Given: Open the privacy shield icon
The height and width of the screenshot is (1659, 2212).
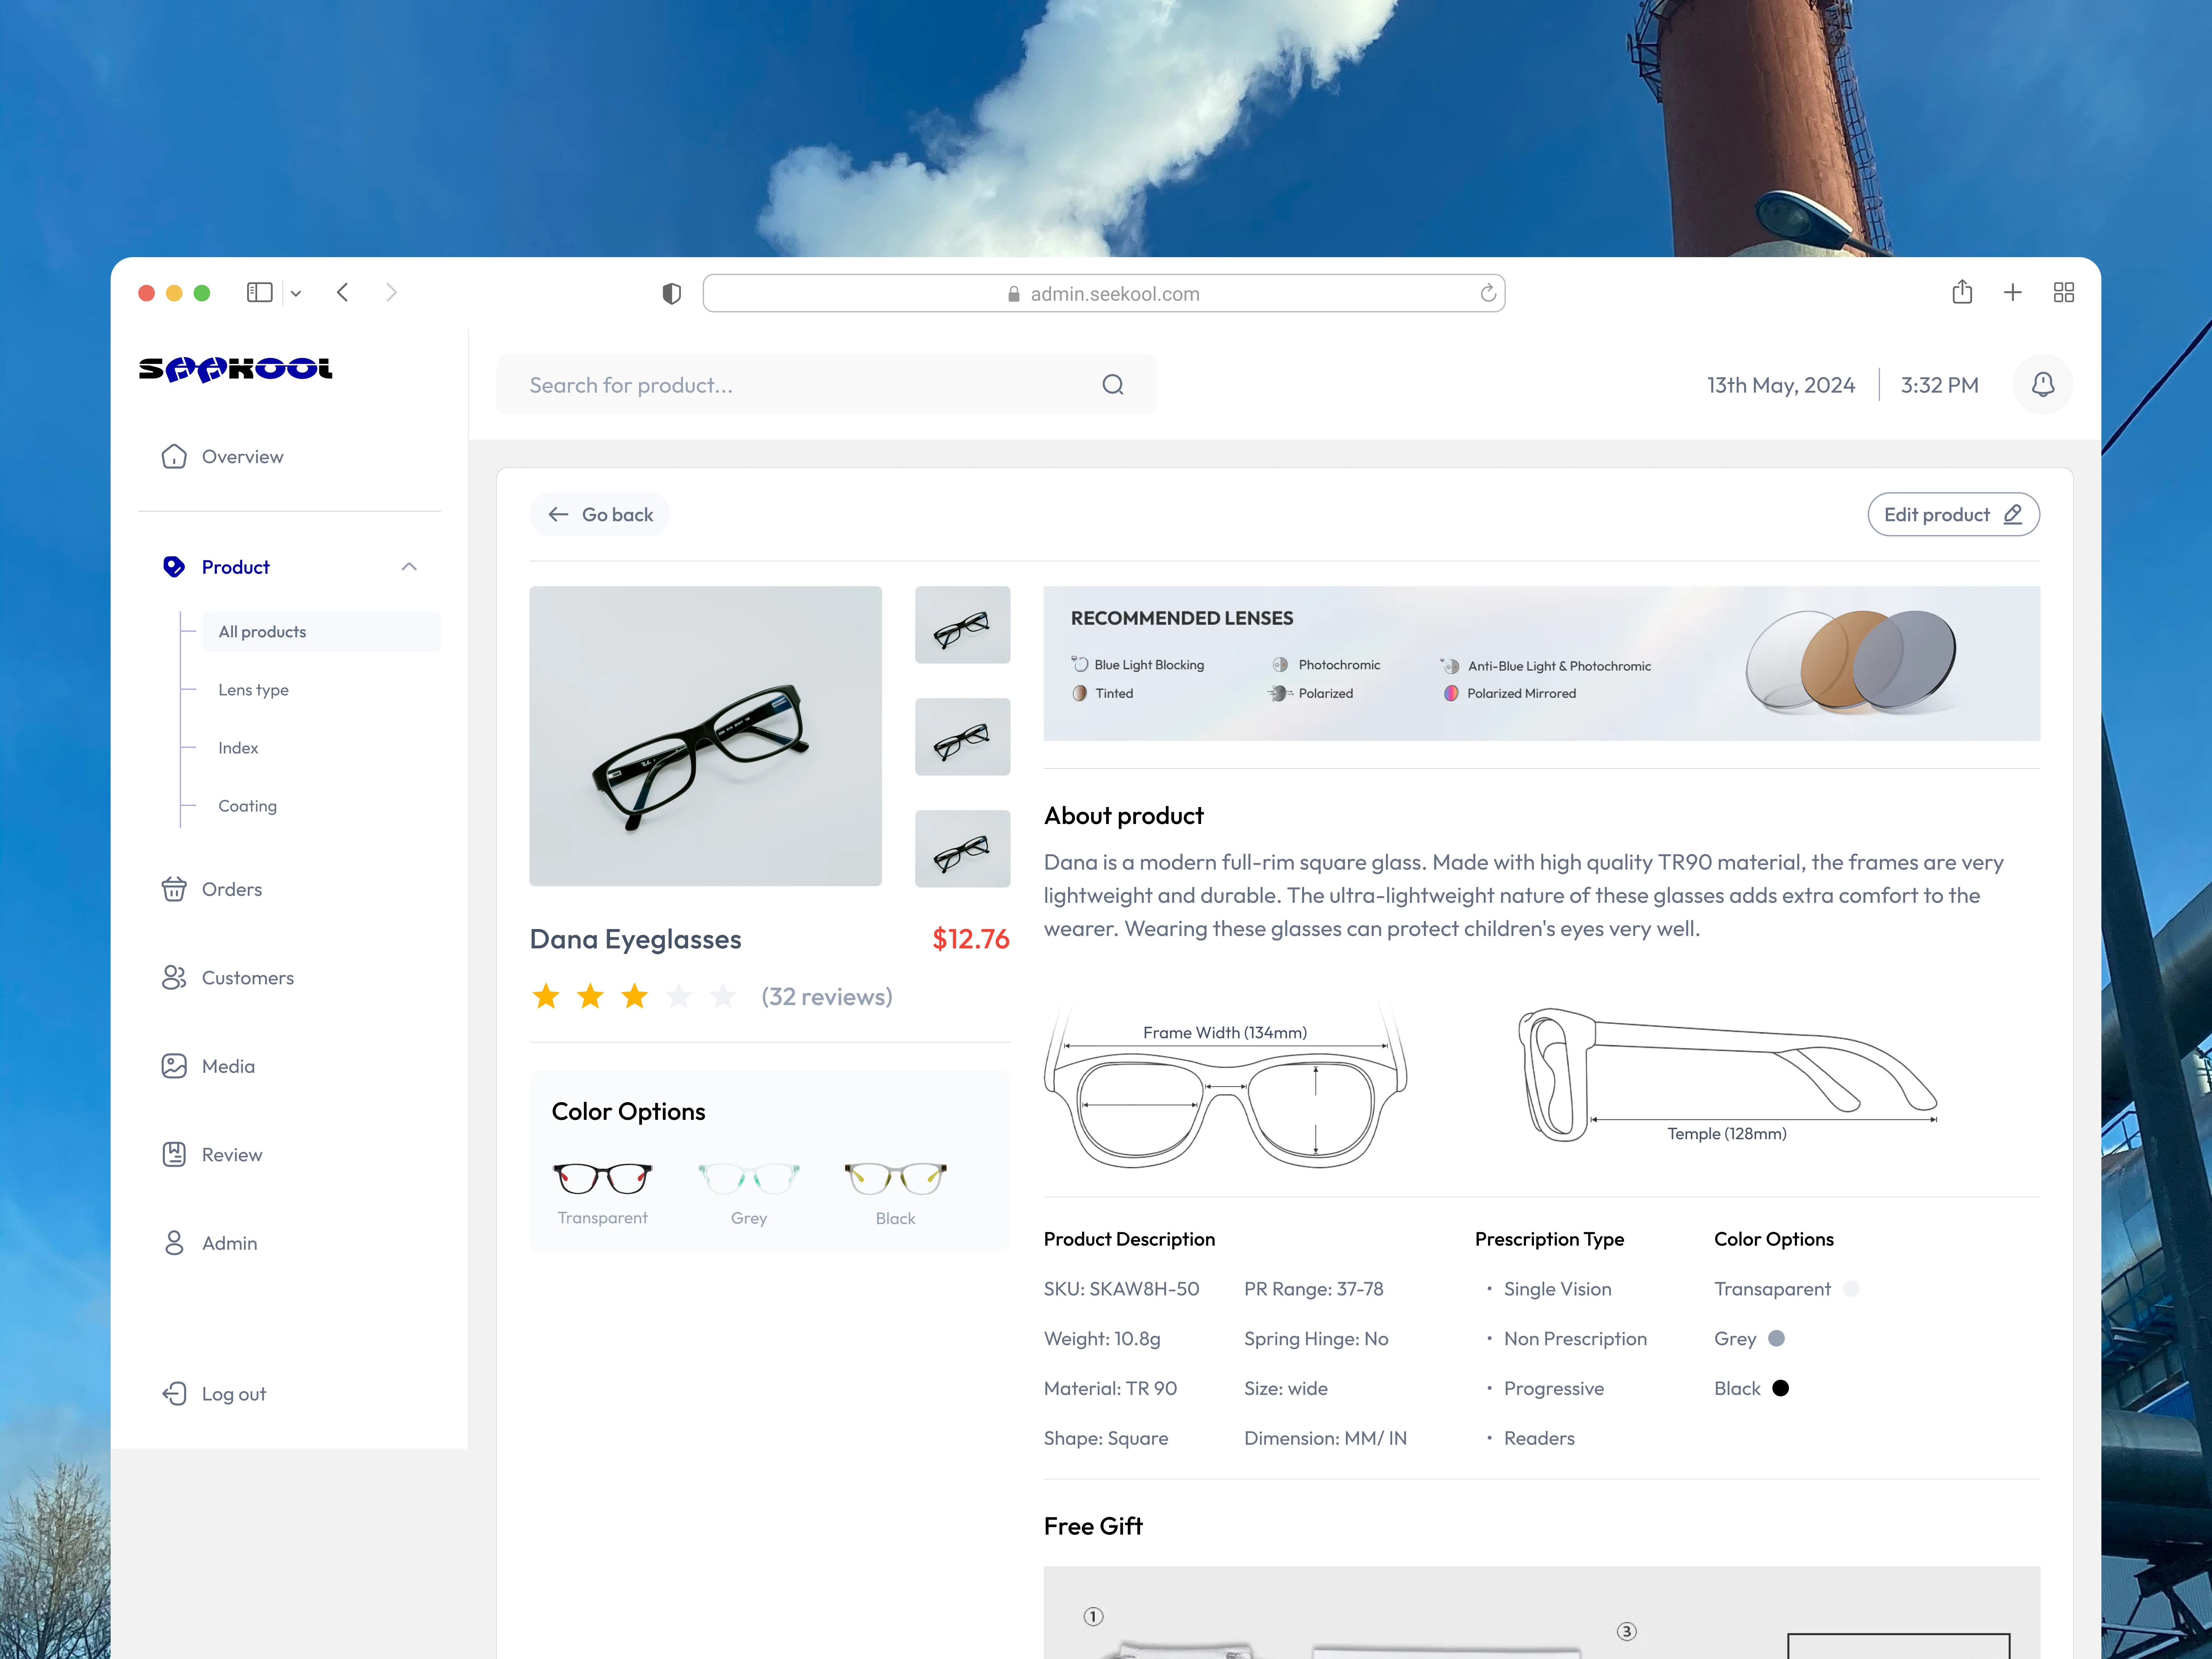Looking at the screenshot, I should coord(672,293).
